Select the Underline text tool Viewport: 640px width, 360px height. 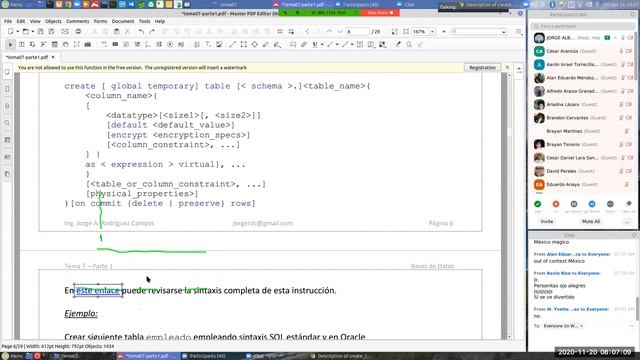315,44
